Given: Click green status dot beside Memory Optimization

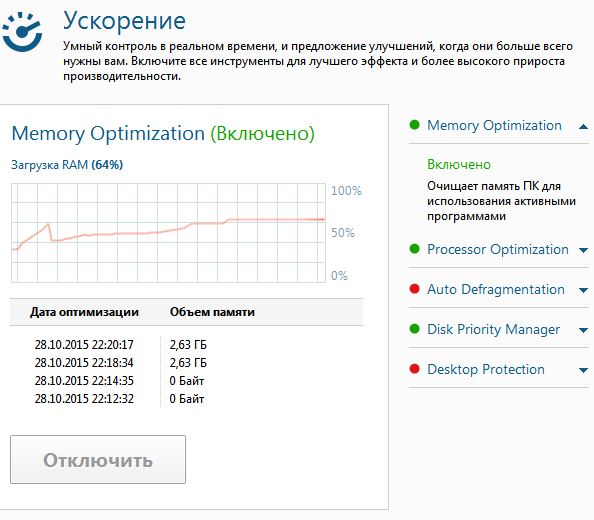Looking at the screenshot, I should [x=414, y=125].
